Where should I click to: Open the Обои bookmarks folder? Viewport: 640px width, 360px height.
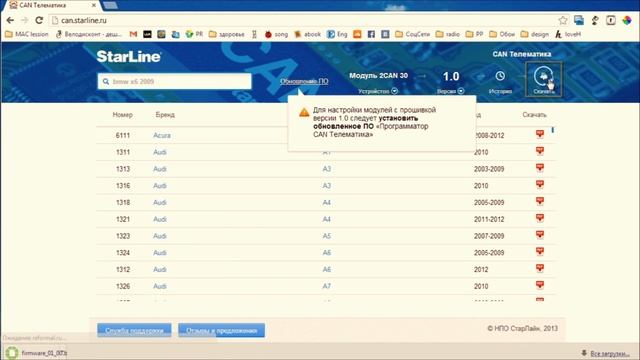point(502,34)
